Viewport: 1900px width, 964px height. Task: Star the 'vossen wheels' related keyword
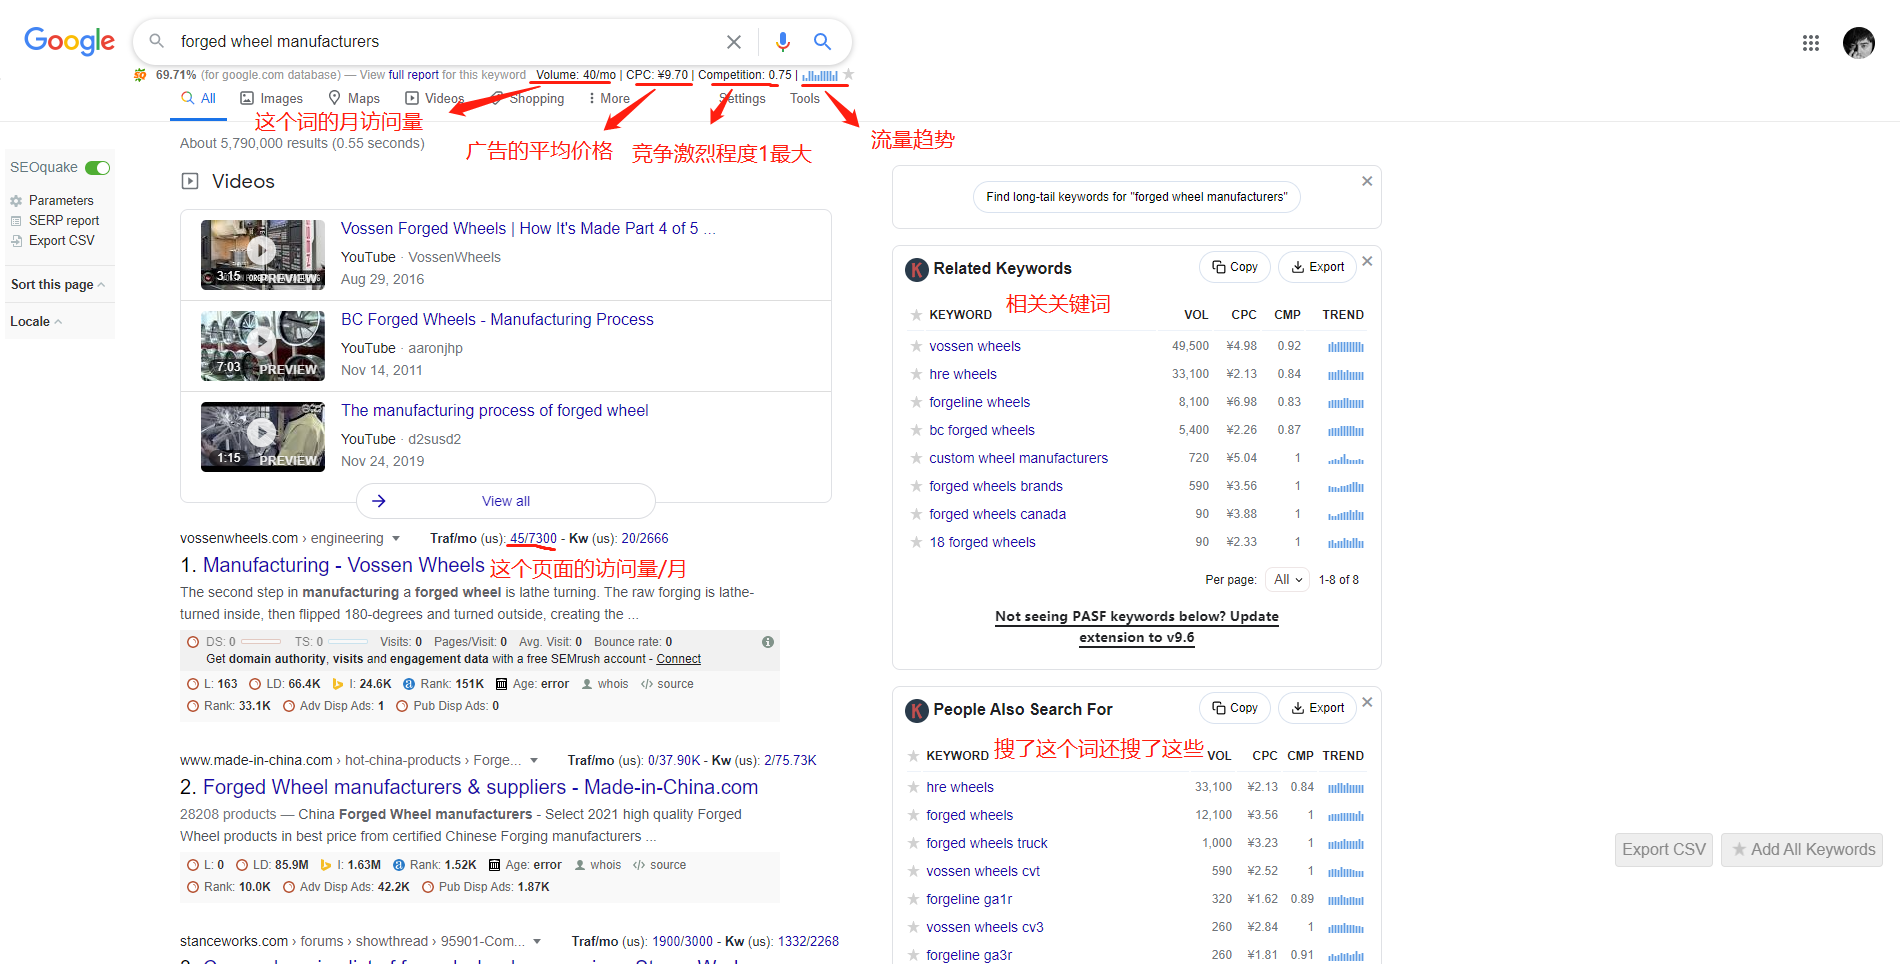tap(916, 346)
